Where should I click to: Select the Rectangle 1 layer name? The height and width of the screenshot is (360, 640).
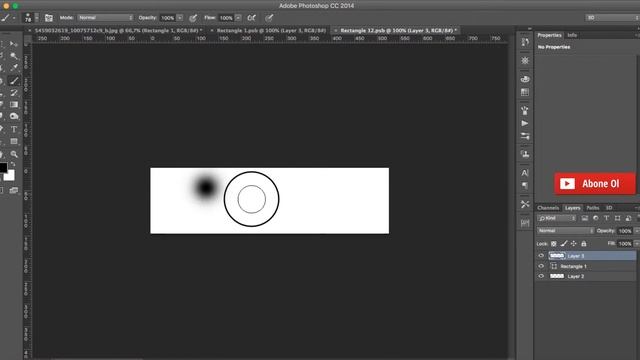(573, 267)
